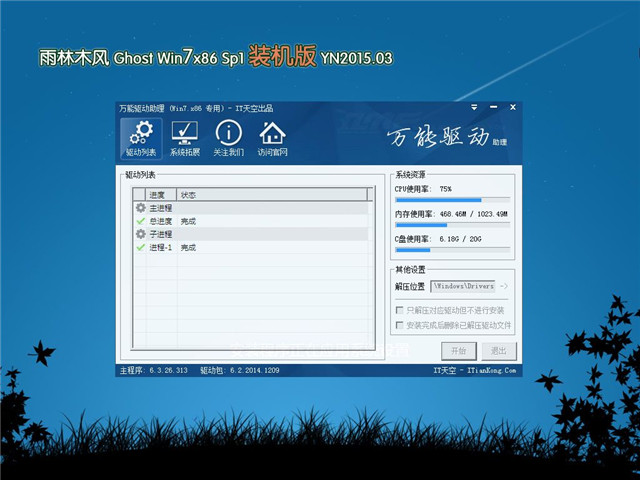Click the IT天空 - ITianKong.Com link
The height and width of the screenshot is (480, 640).
(x=474, y=370)
